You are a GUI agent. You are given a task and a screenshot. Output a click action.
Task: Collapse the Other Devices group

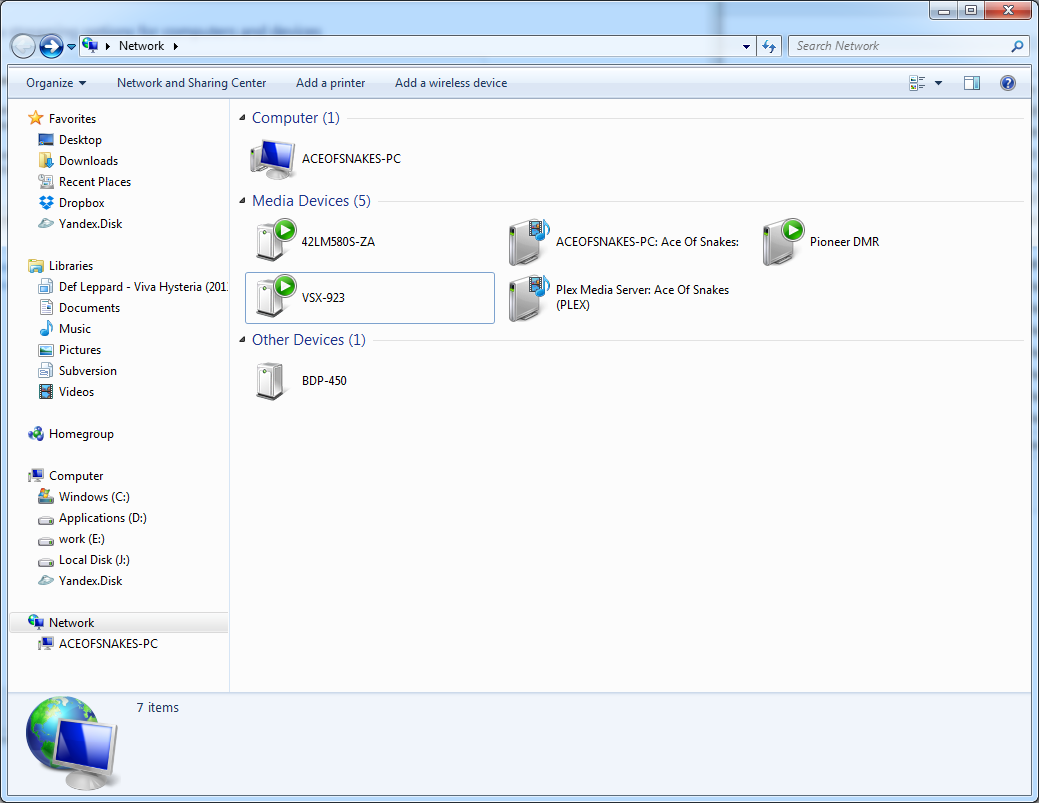pyautogui.click(x=242, y=341)
